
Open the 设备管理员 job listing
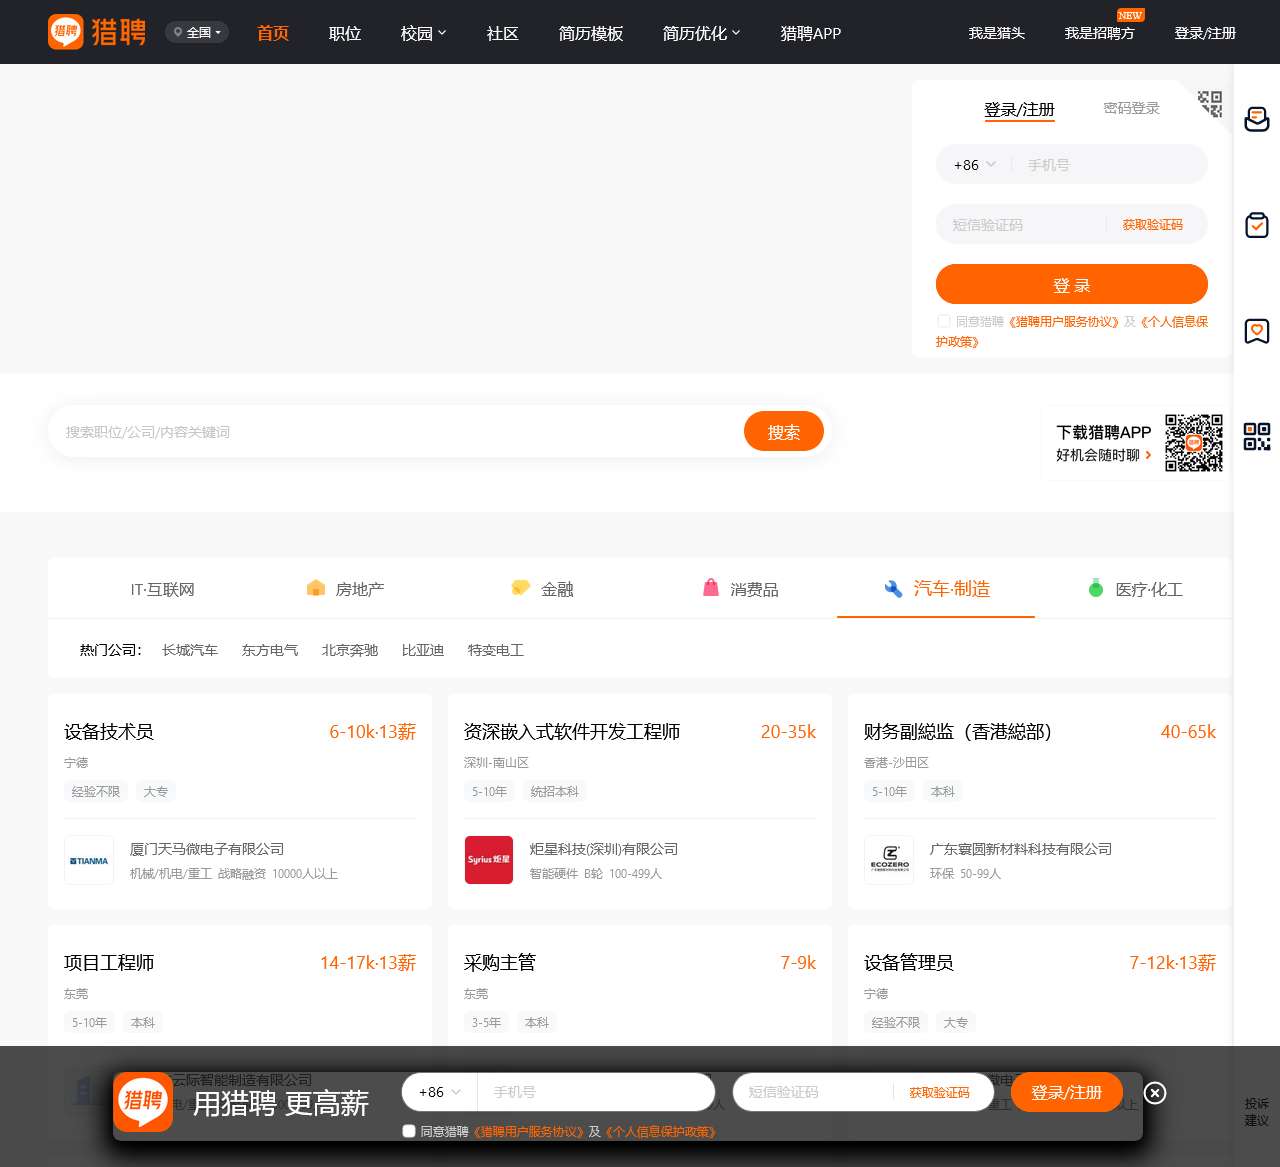pos(909,963)
